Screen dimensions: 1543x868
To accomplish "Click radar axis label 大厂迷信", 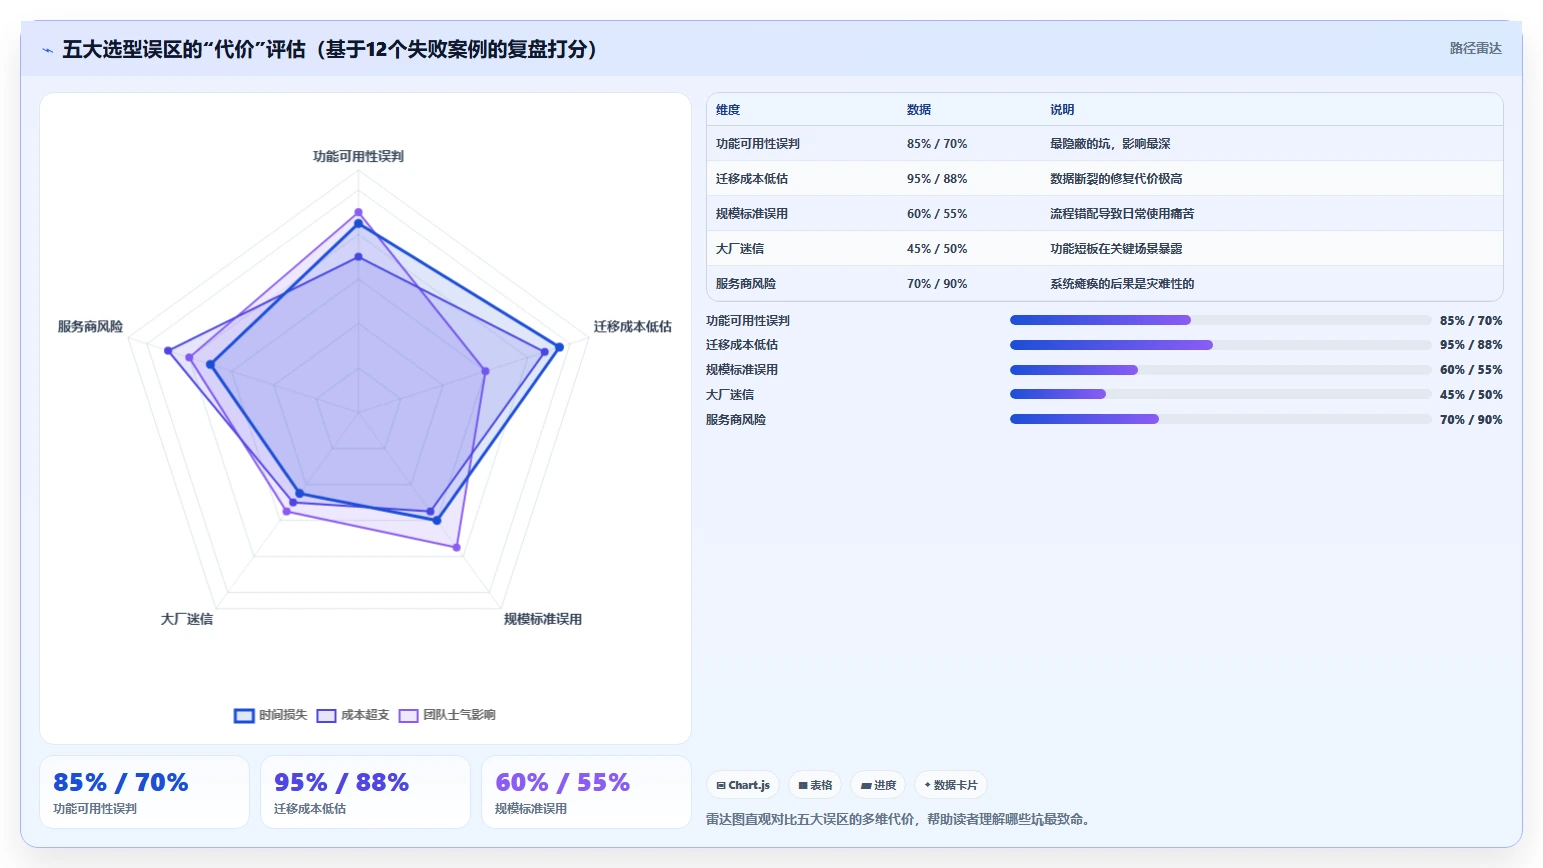I will 187,620.
